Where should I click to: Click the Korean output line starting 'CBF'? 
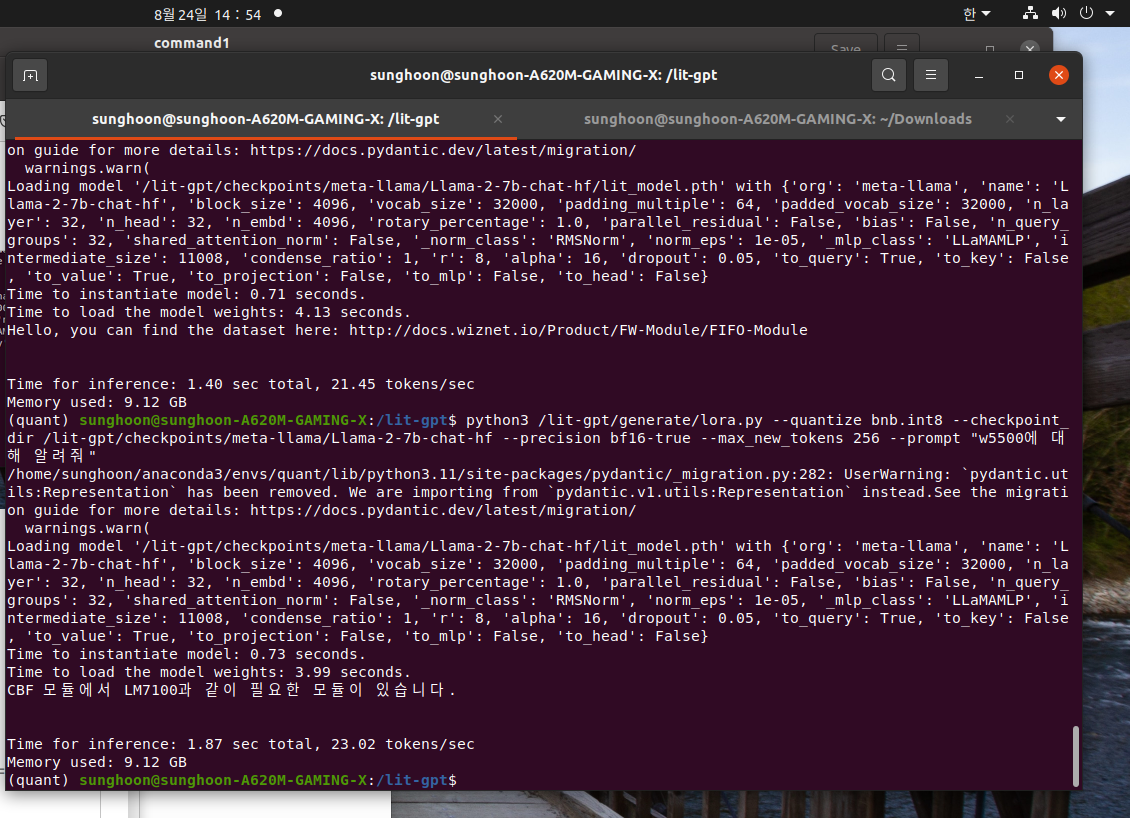point(231,690)
